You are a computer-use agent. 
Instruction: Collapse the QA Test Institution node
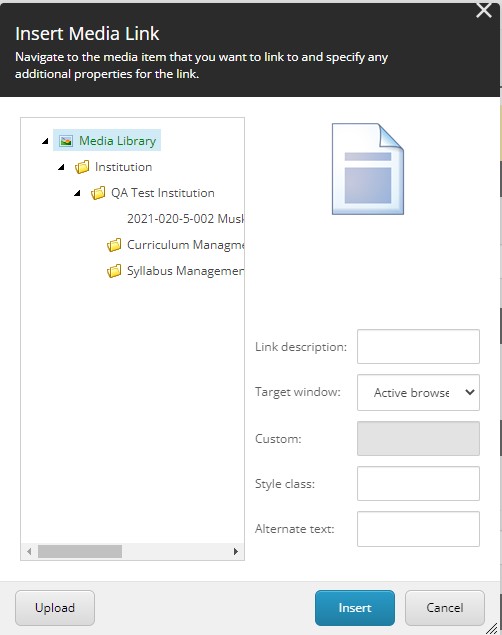(x=77, y=193)
